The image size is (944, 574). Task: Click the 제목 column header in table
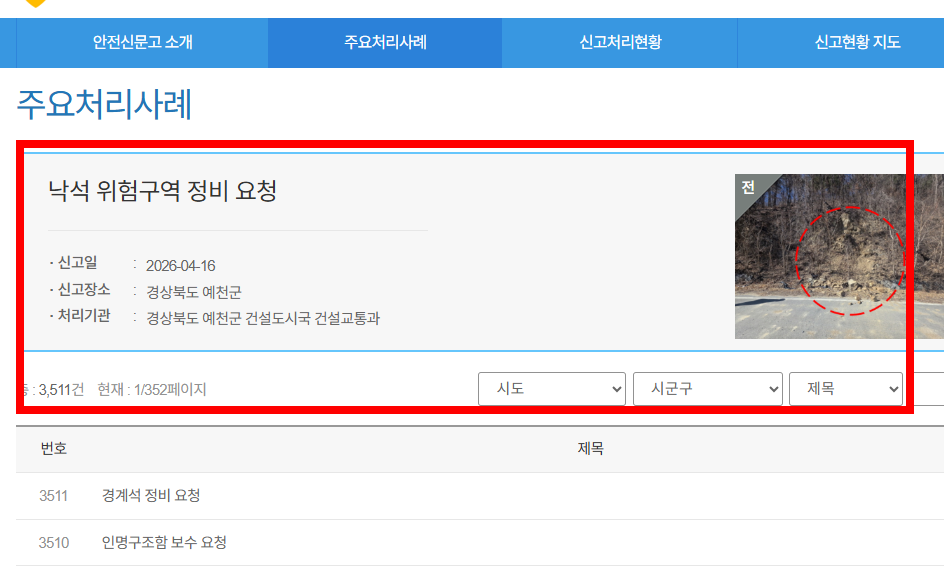(x=591, y=449)
